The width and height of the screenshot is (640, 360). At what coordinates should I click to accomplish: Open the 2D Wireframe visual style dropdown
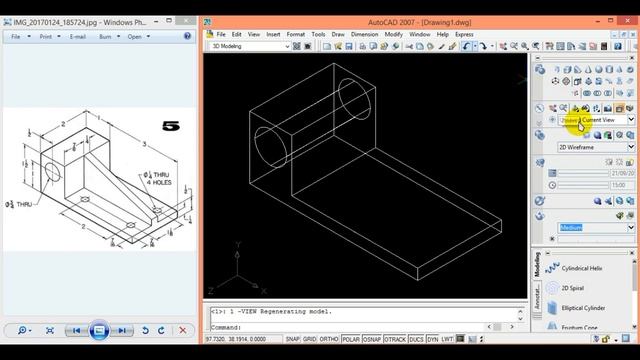coord(631,147)
